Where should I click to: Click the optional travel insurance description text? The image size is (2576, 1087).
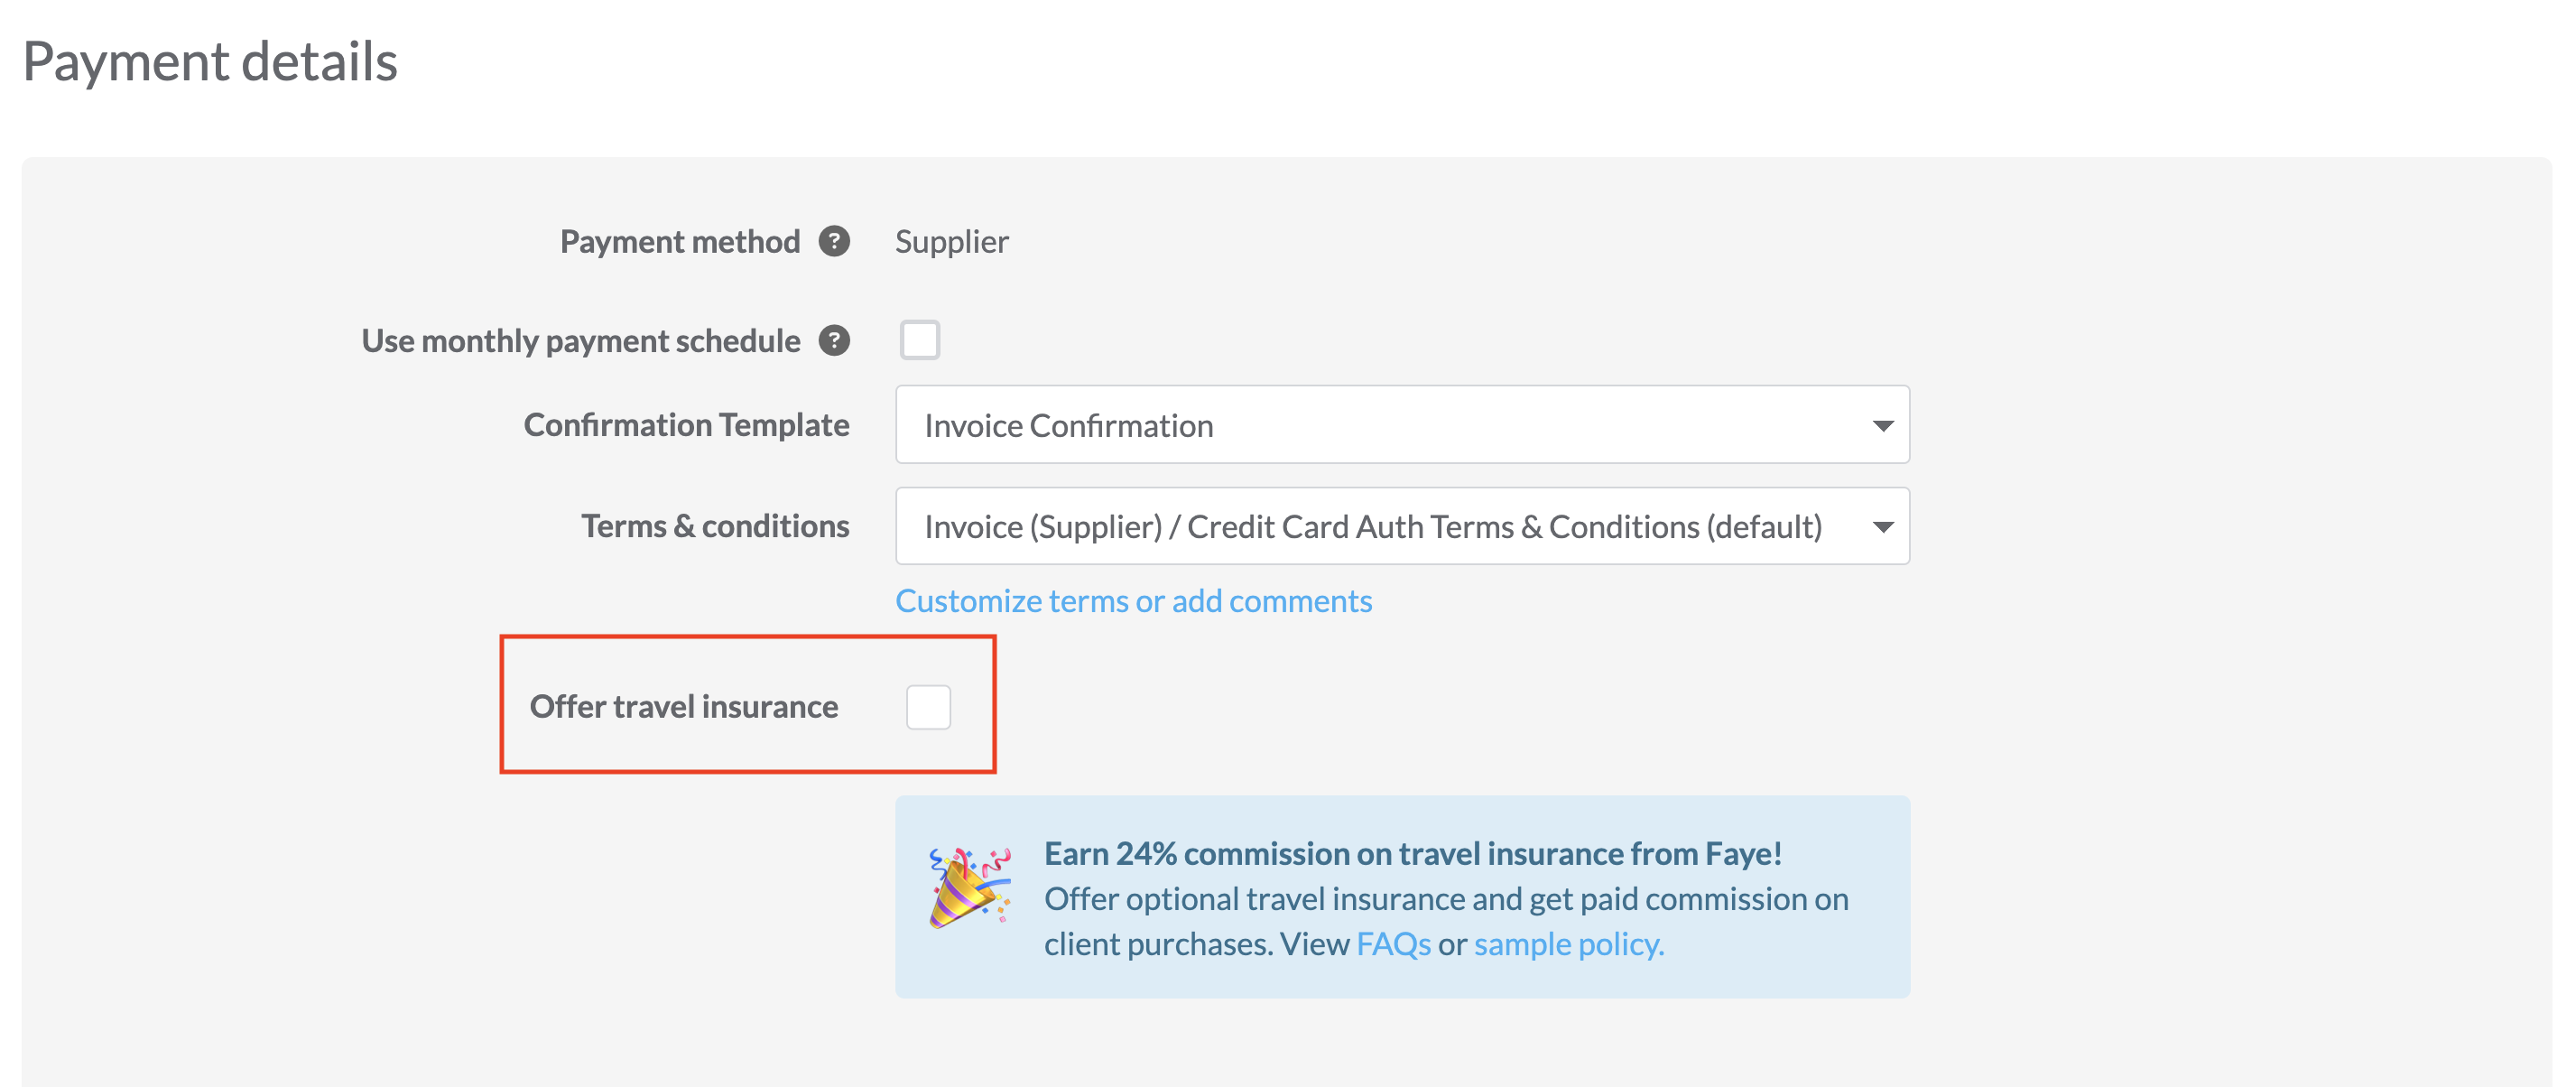point(1446,899)
